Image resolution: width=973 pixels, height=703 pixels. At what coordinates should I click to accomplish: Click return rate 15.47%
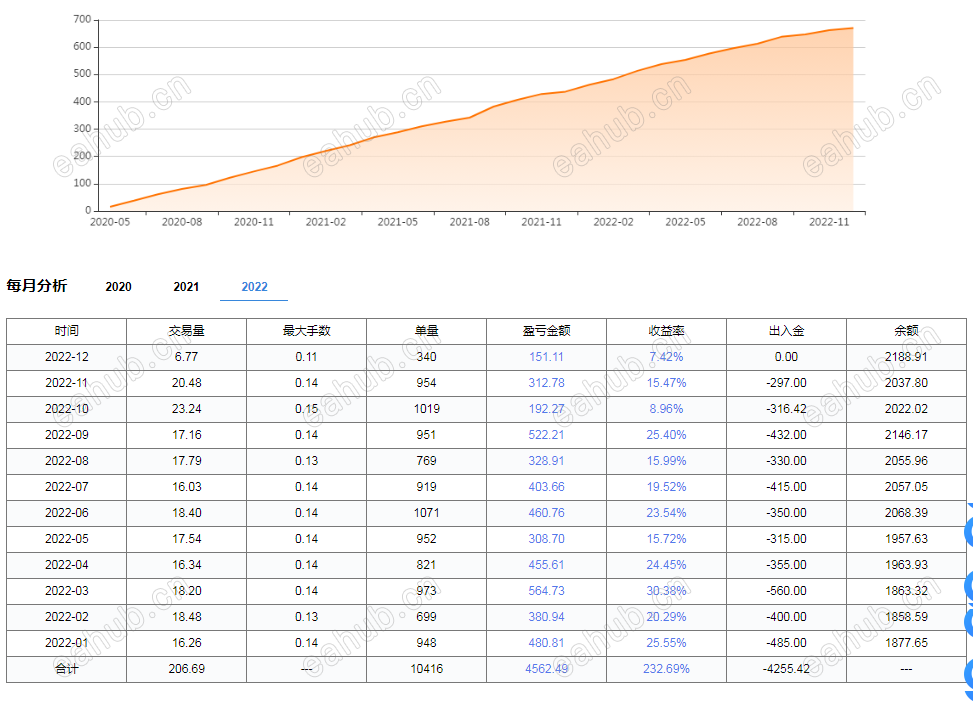(x=666, y=383)
